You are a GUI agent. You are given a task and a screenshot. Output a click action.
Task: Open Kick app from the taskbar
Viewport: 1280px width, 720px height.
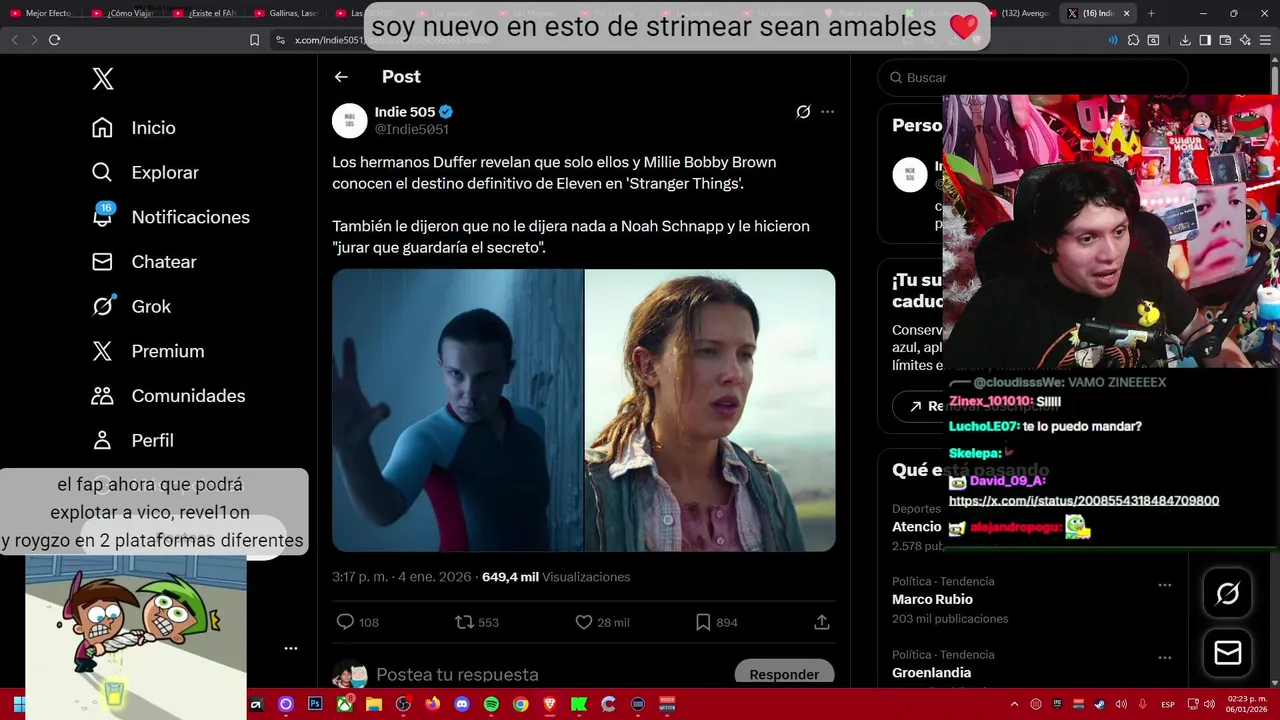[x=579, y=704]
